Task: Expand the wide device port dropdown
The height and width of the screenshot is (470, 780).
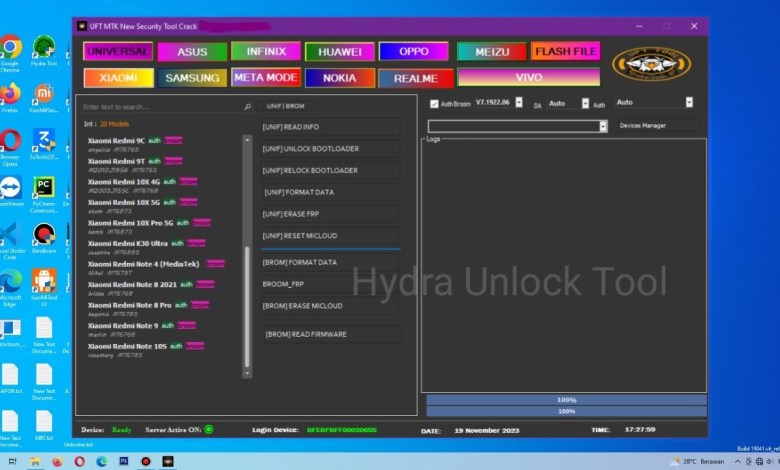Action: point(603,126)
